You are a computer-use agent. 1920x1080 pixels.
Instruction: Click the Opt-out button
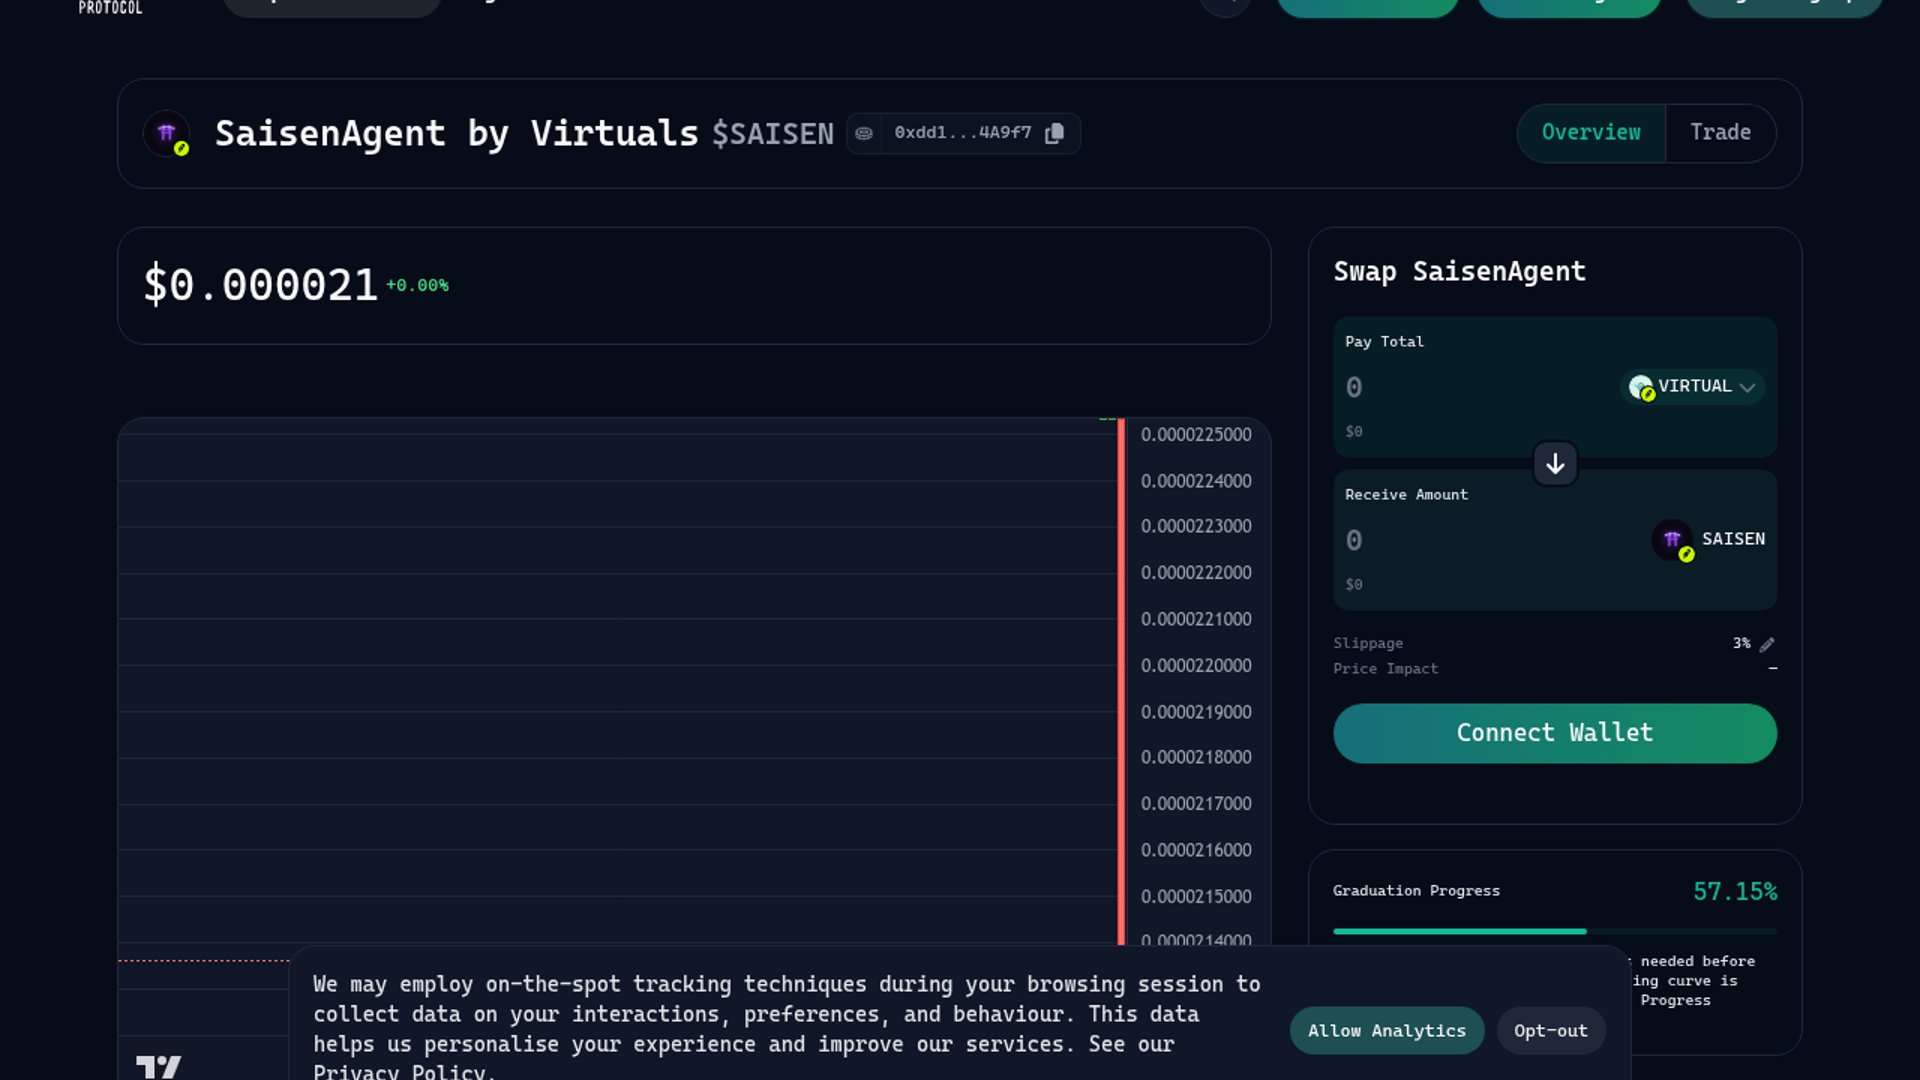(1551, 1031)
